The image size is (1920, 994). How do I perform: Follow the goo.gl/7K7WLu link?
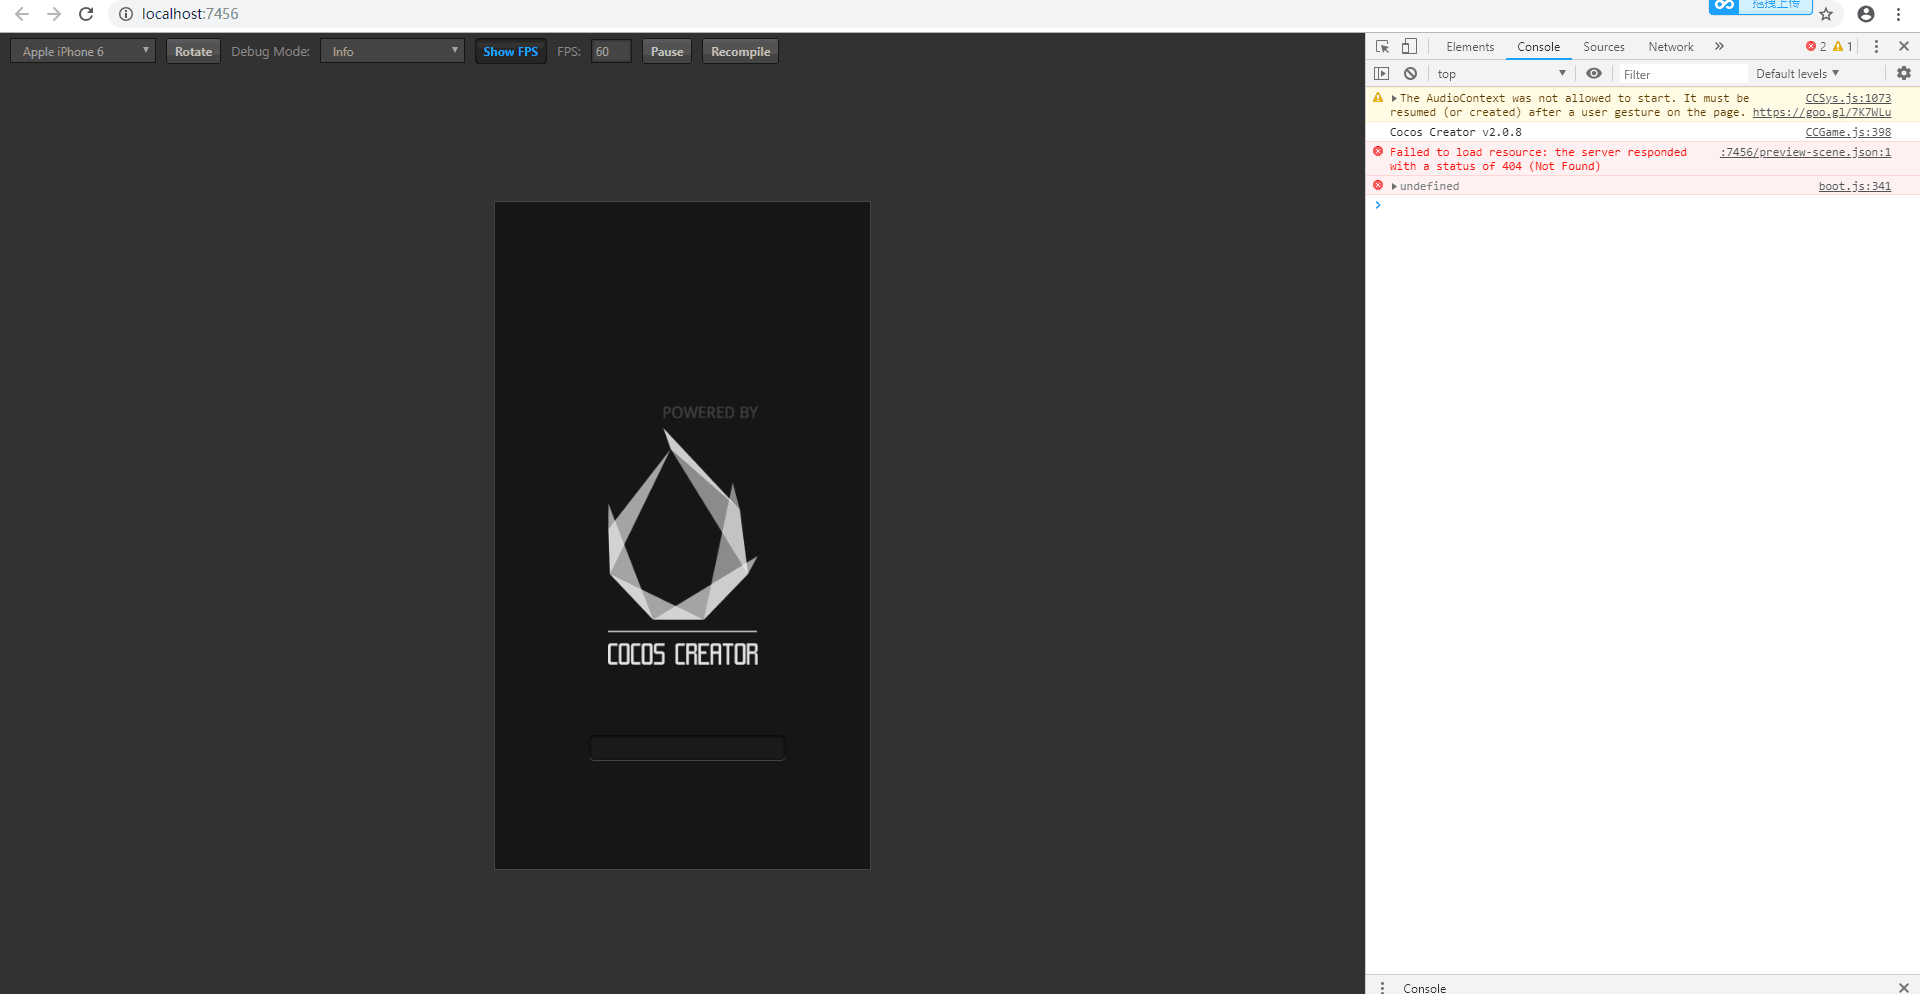[x=1821, y=112]
